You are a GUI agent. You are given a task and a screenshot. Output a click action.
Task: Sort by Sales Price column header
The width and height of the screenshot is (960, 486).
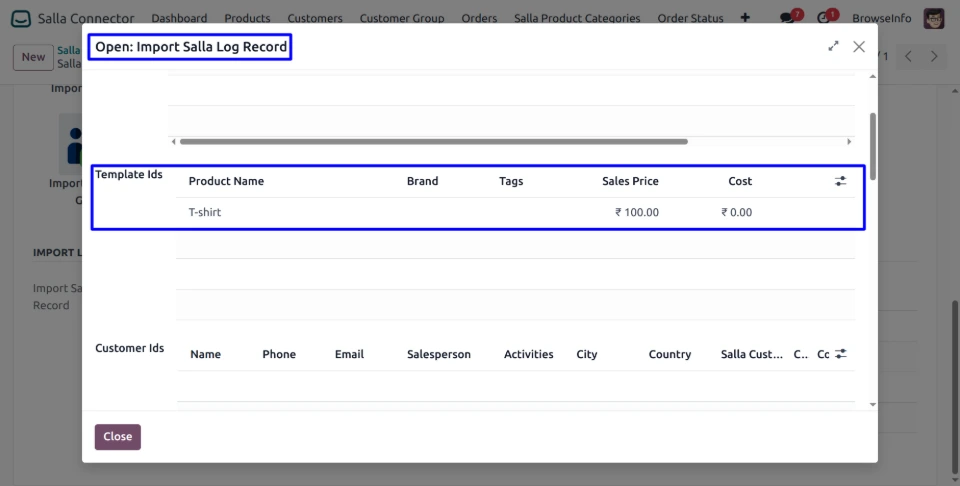pyautogui.click(x=630, y=181)
